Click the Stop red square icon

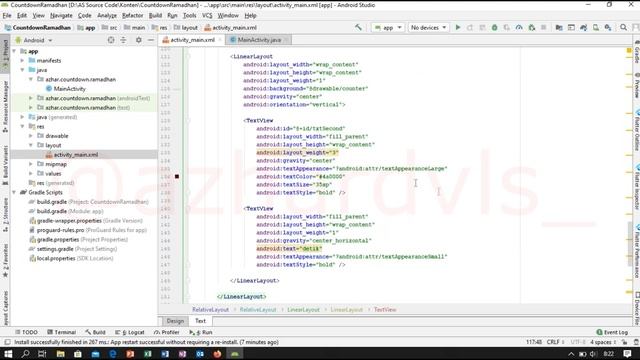[543, 27]
